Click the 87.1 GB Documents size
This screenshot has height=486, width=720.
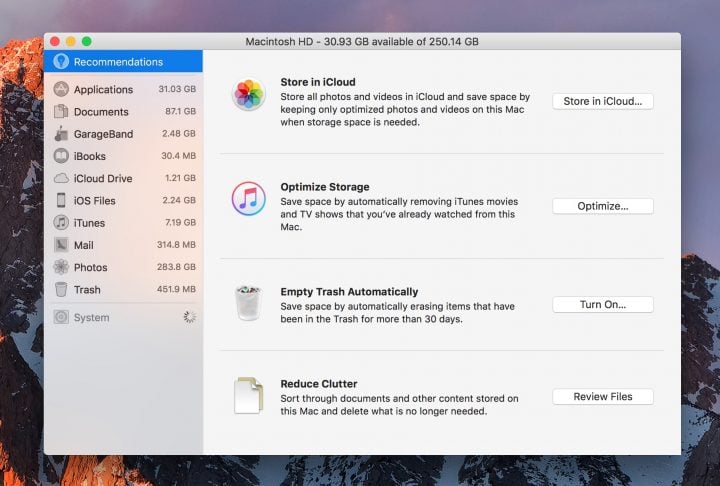(180, 111)
